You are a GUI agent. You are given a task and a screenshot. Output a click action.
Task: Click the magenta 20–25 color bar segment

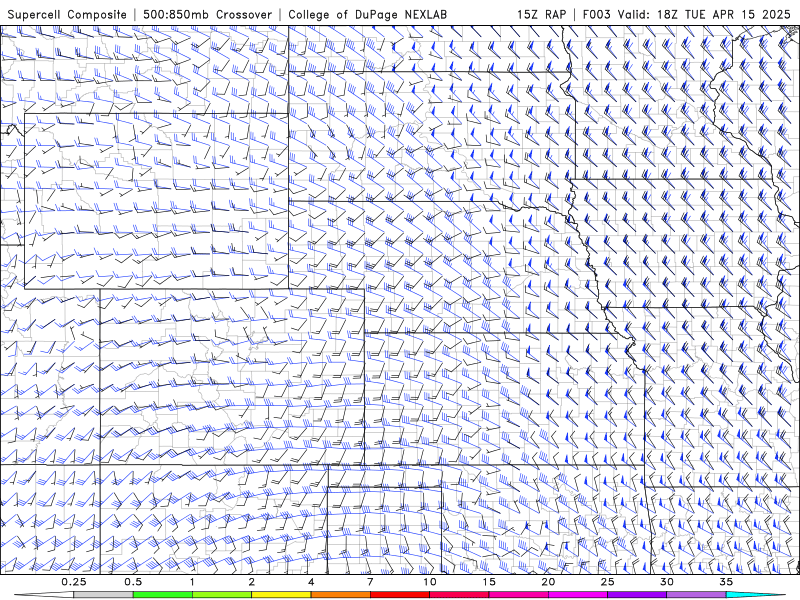[x=578, y=595]
